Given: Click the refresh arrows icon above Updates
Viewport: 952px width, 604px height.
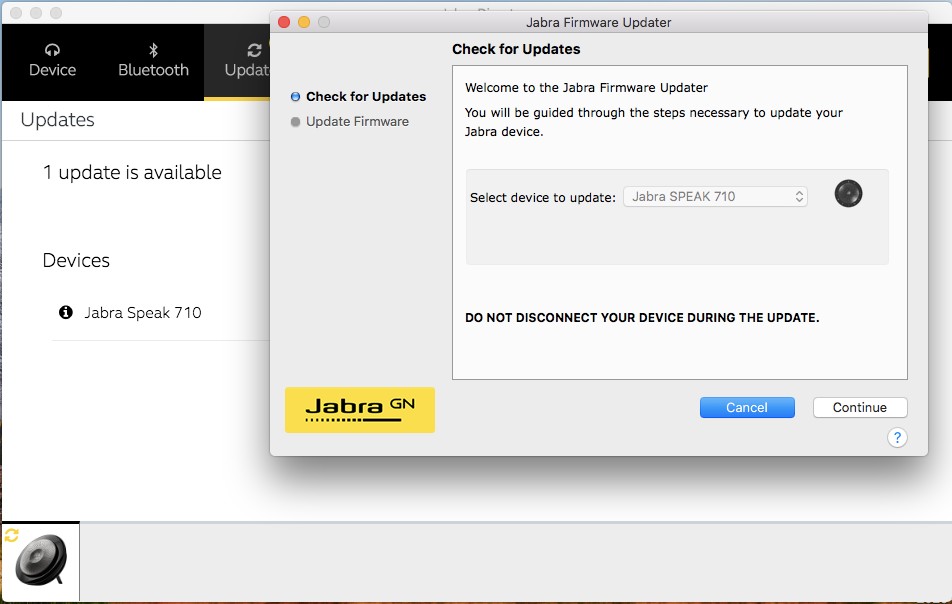Looking at the screenshot, I should coord(254,50).
